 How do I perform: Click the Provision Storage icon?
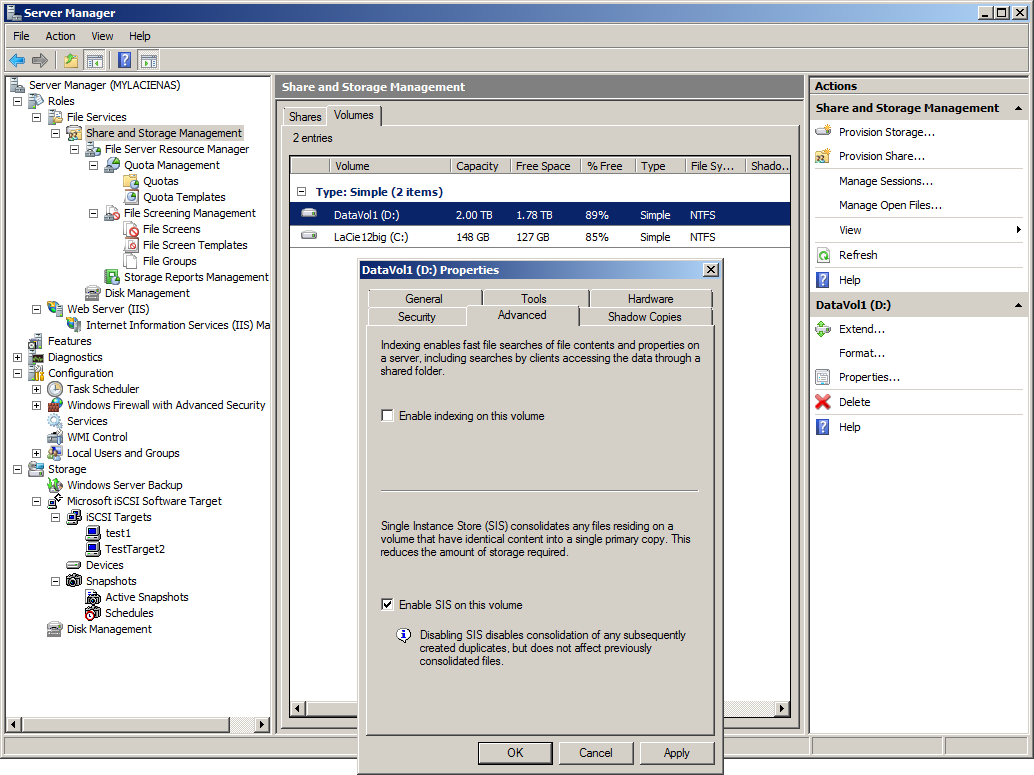(x=823, y=131)
